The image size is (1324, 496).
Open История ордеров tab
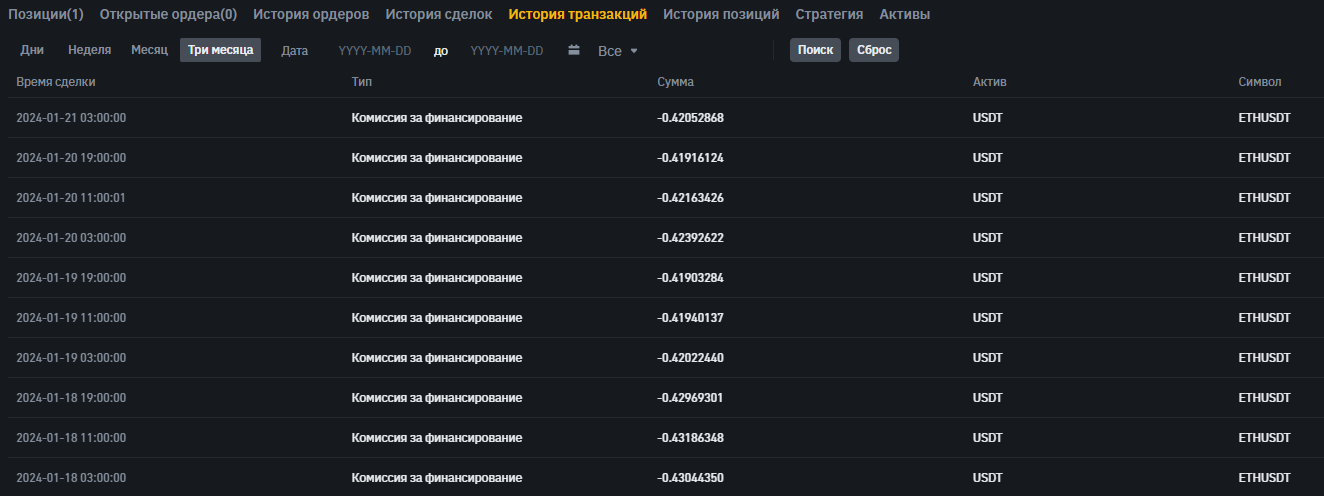pos(311,15)
